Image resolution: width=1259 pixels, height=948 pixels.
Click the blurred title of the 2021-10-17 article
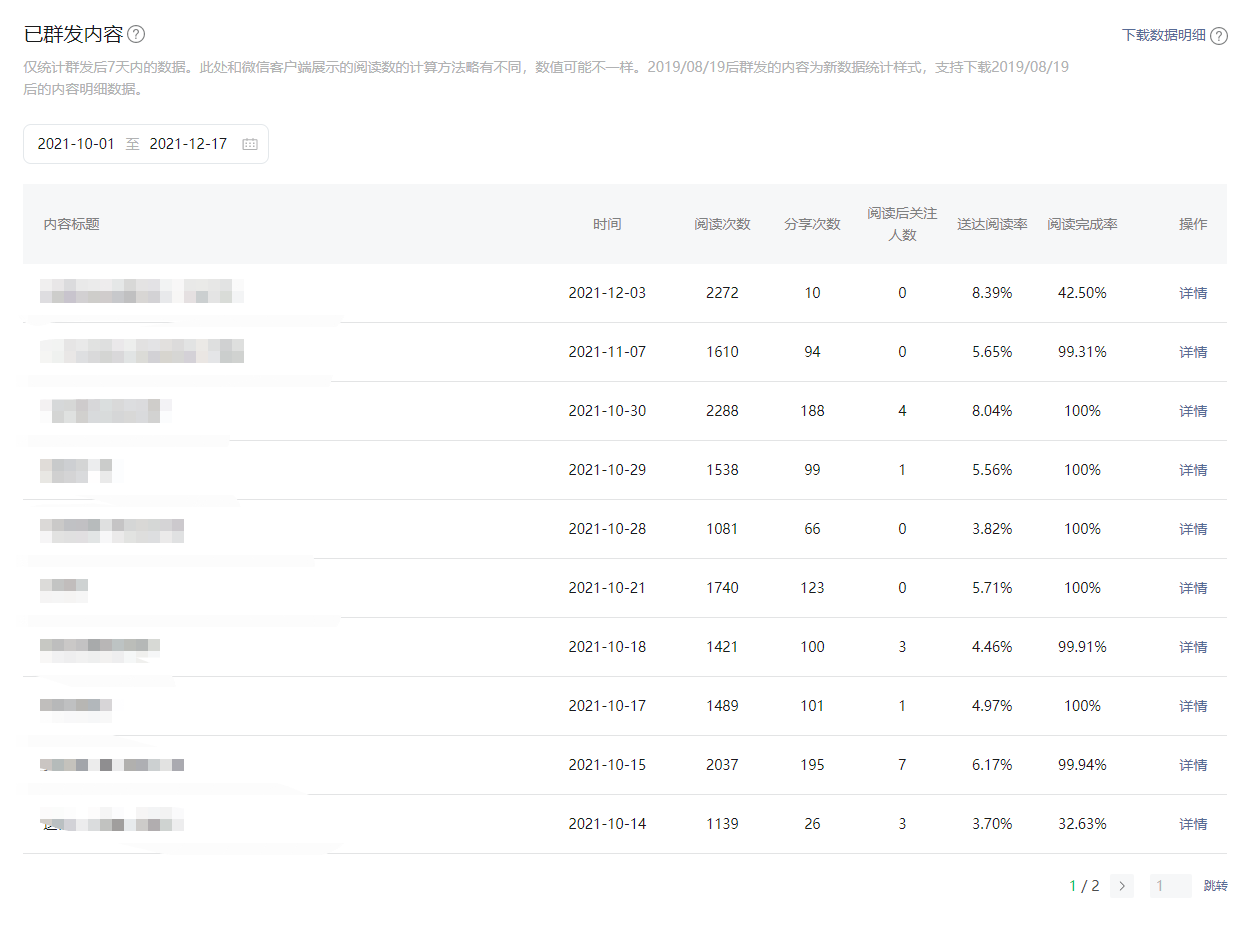point(76,706)
